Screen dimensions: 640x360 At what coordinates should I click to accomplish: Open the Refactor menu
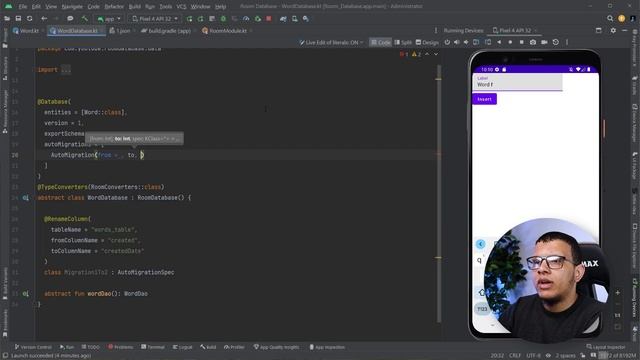click(x=114, y=7)
